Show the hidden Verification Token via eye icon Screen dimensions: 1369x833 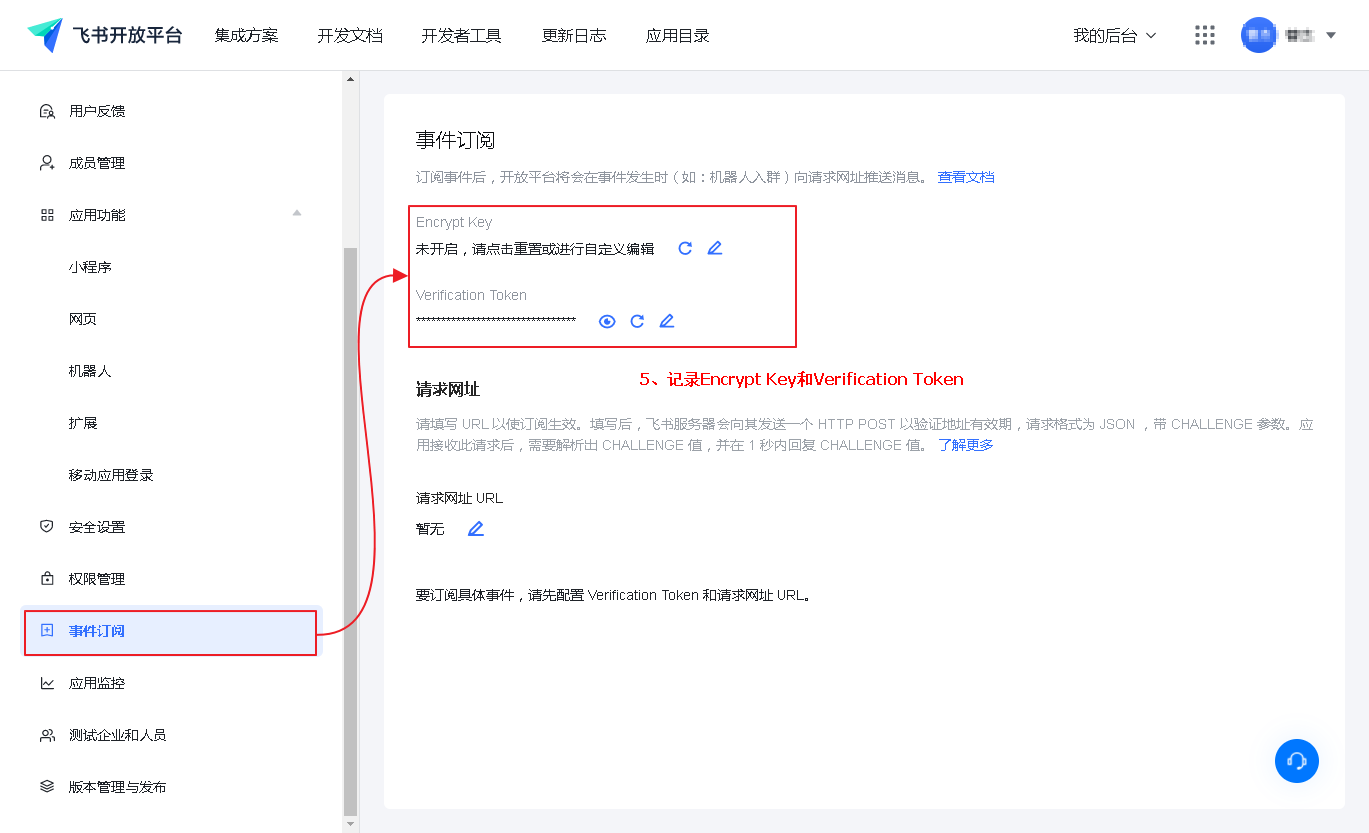(607, 321)
